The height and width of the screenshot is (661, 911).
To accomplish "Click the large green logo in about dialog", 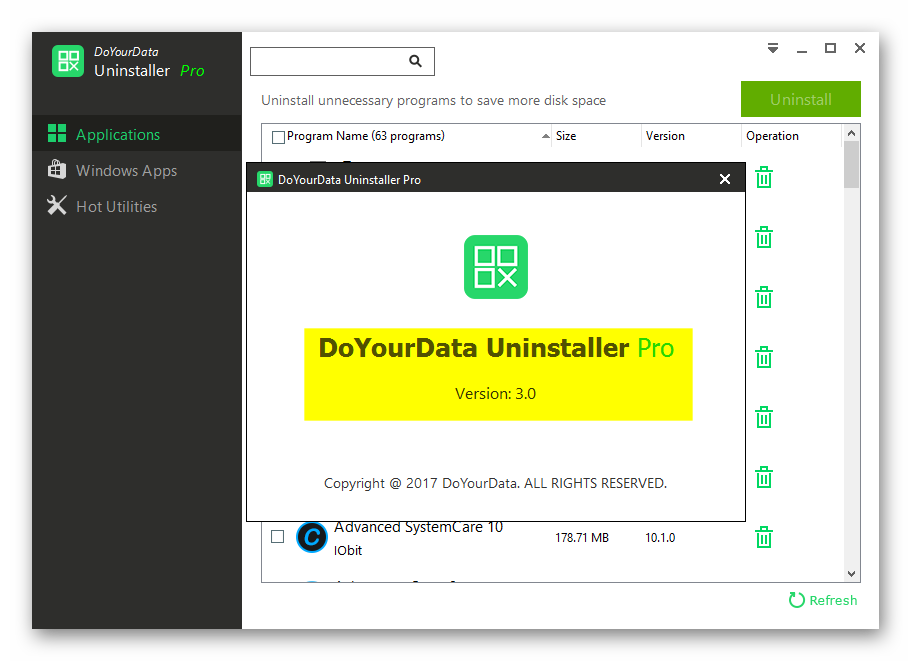I will tap(496, 267).
